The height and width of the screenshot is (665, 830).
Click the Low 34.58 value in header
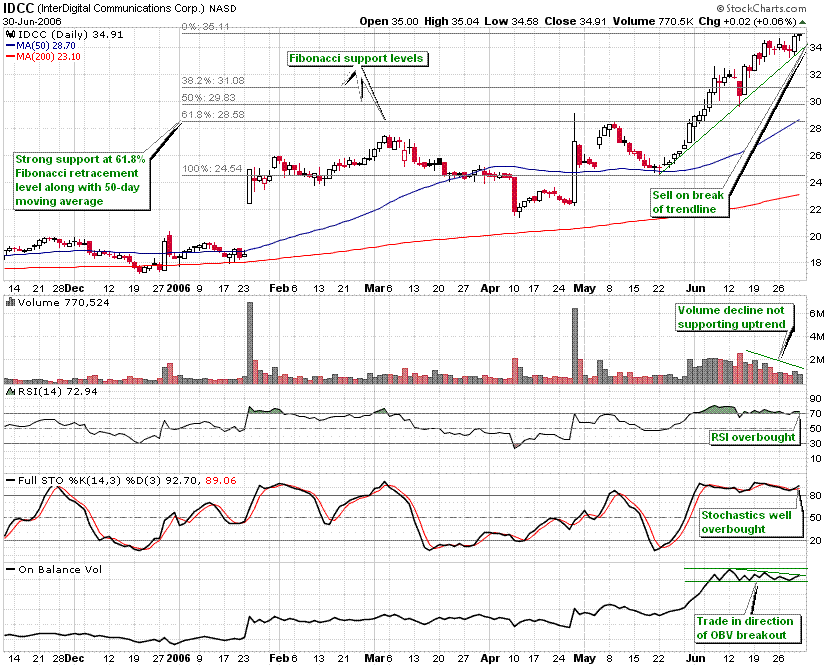click(511, 21)
